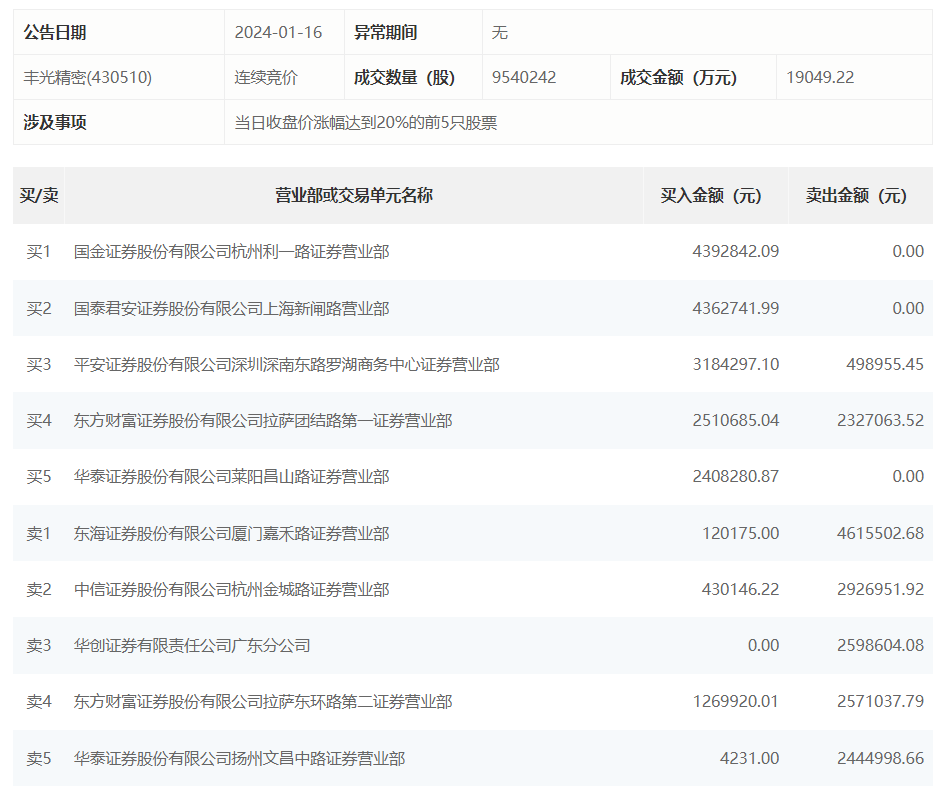Viewport: 945px width, 790px height.
Task: Select sell amount 2571037.79
Action: pyautogui.click(x=880, y=701)
